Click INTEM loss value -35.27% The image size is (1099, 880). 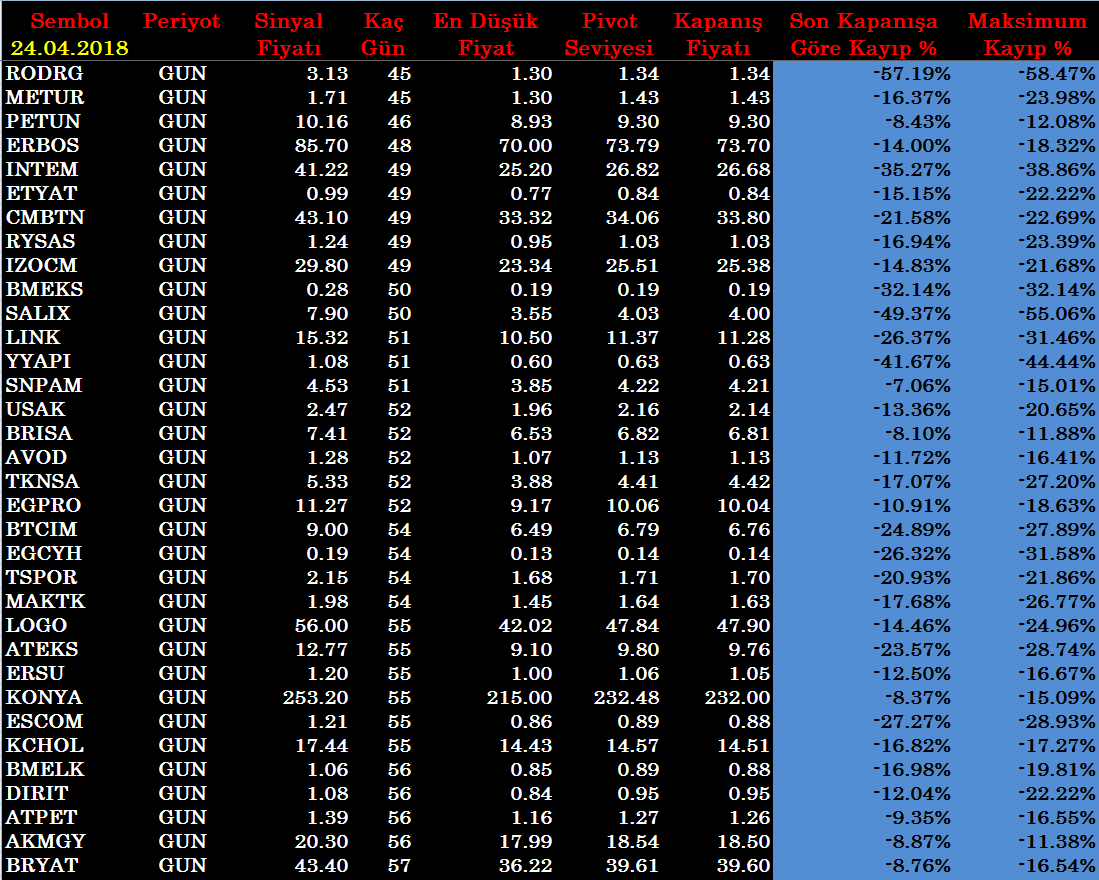point(912,170)
